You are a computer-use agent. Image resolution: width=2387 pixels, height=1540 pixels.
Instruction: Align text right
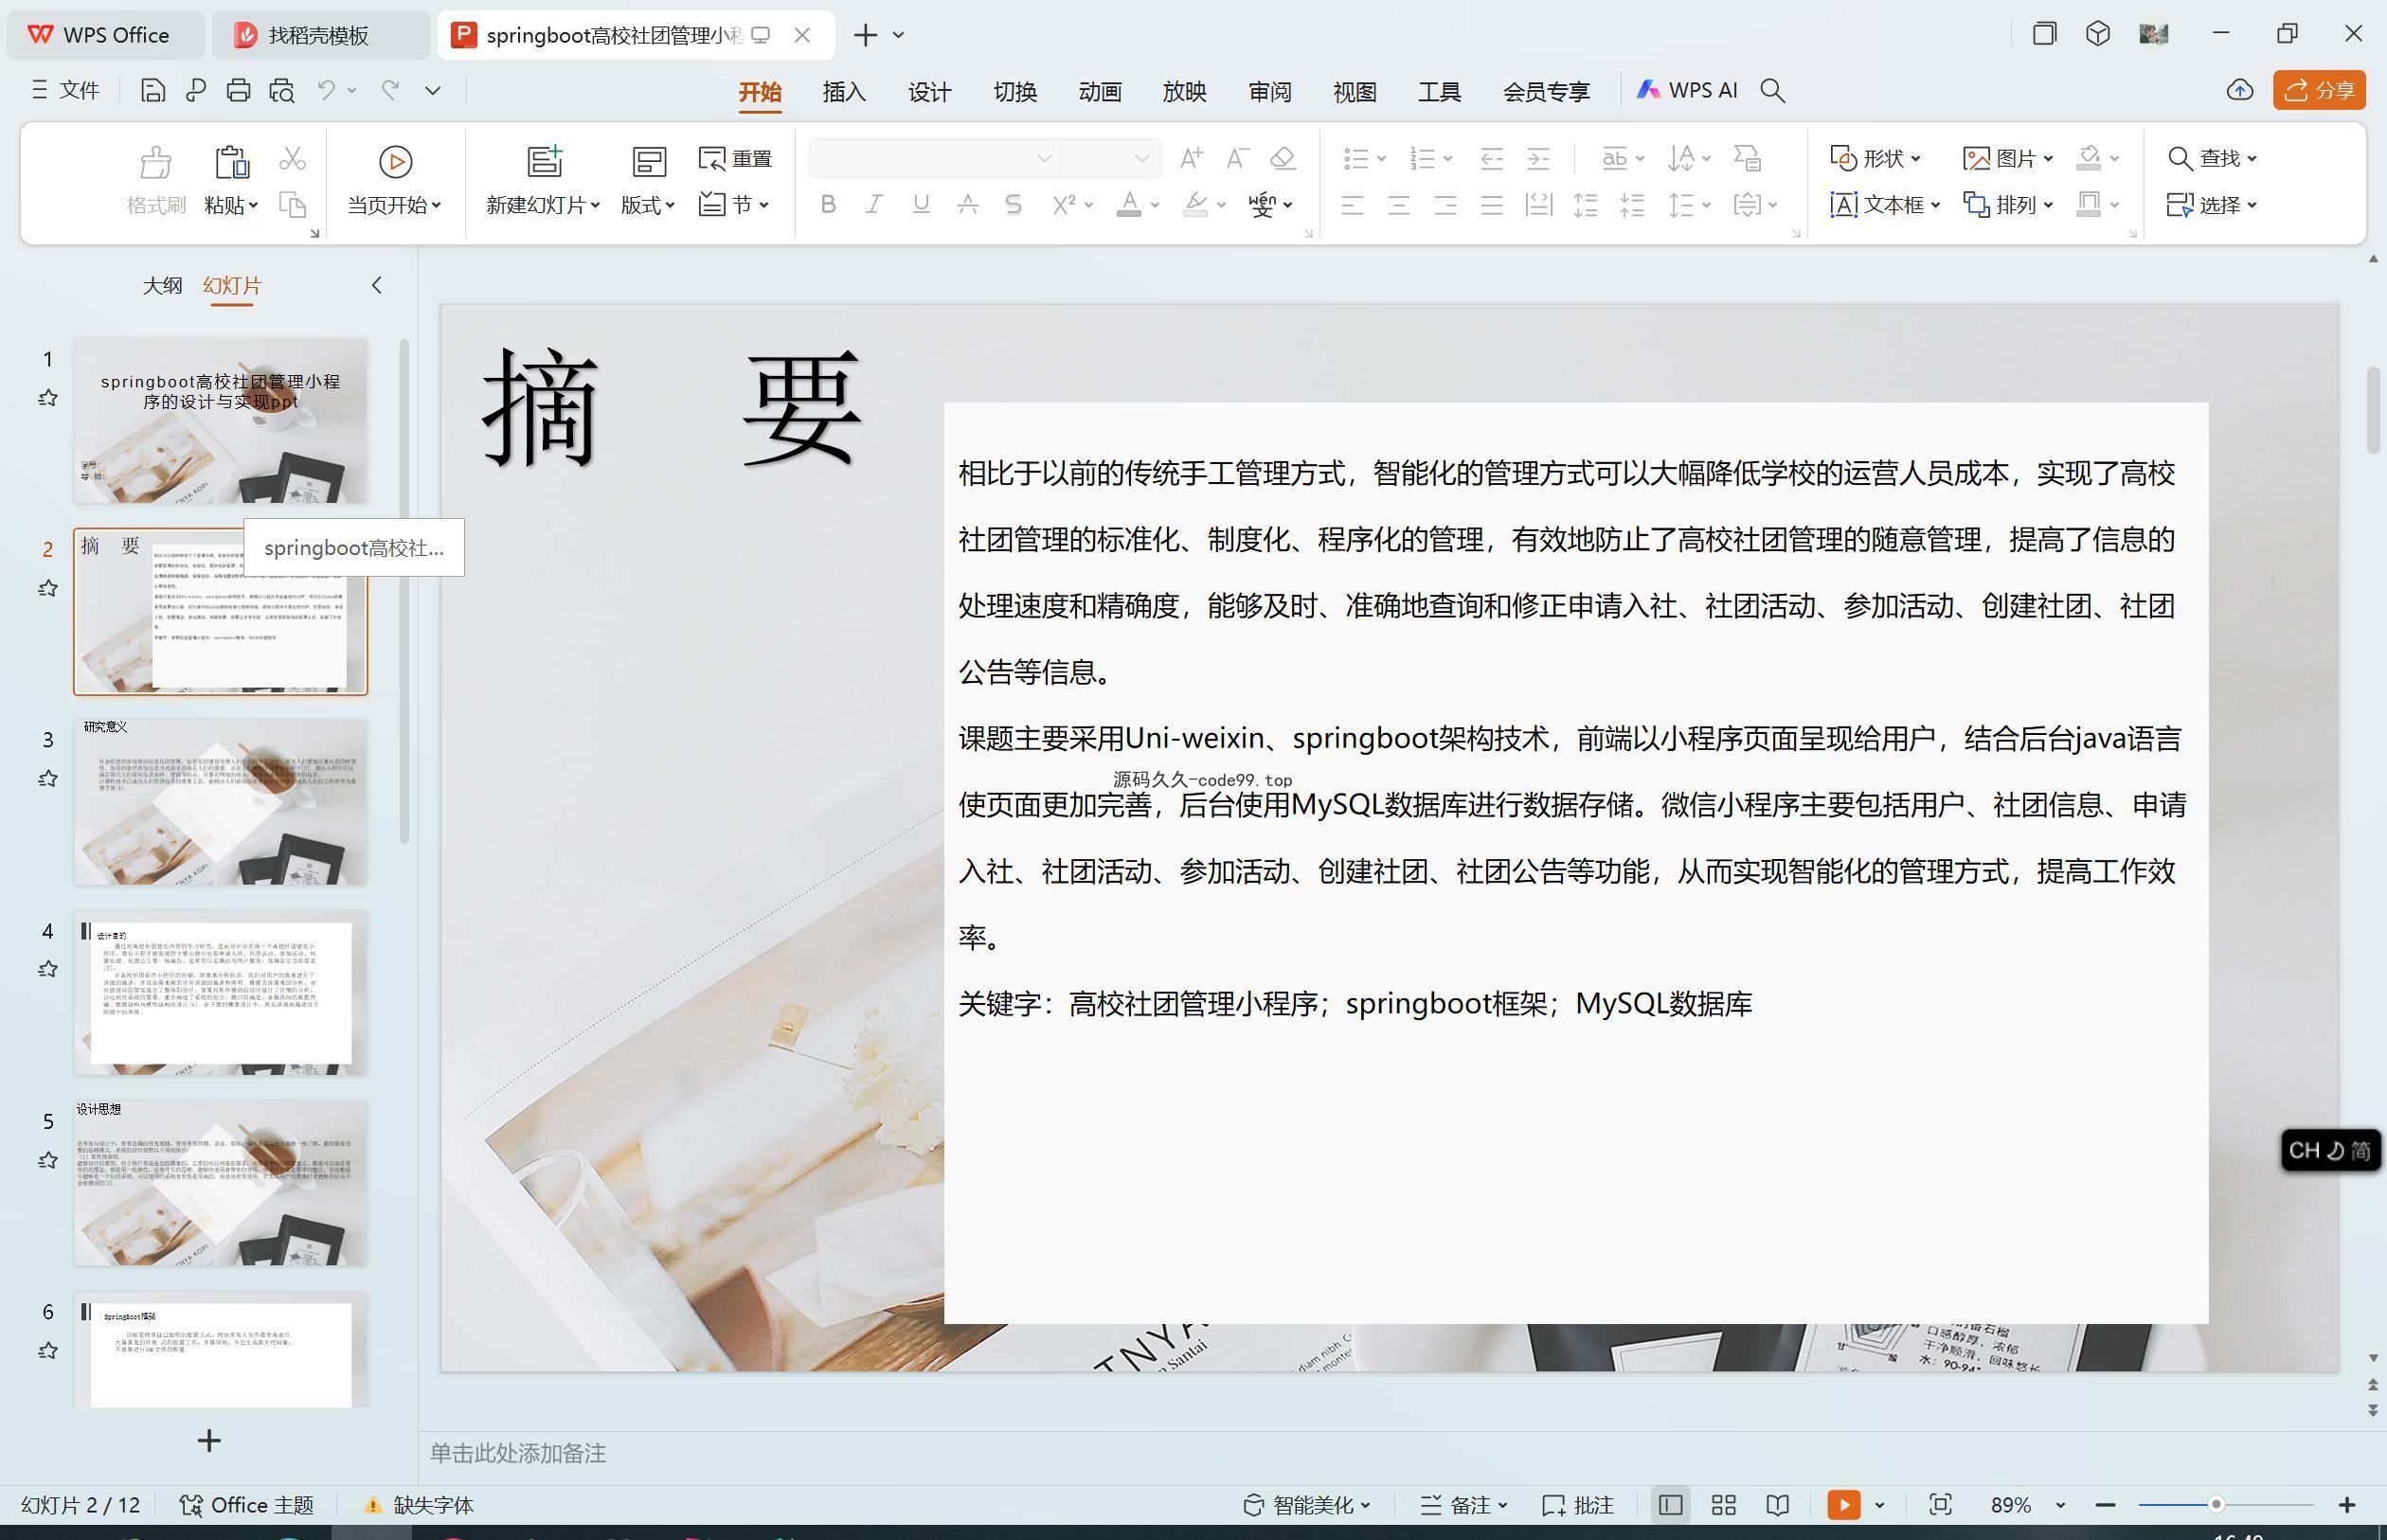point(1445,205)
